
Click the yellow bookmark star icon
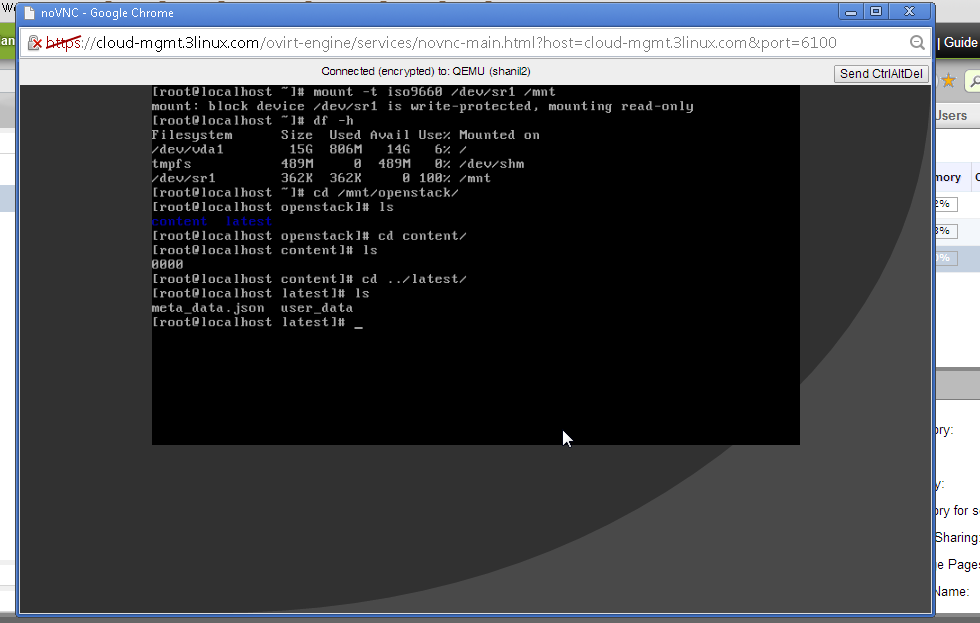[x=948, y=81]
